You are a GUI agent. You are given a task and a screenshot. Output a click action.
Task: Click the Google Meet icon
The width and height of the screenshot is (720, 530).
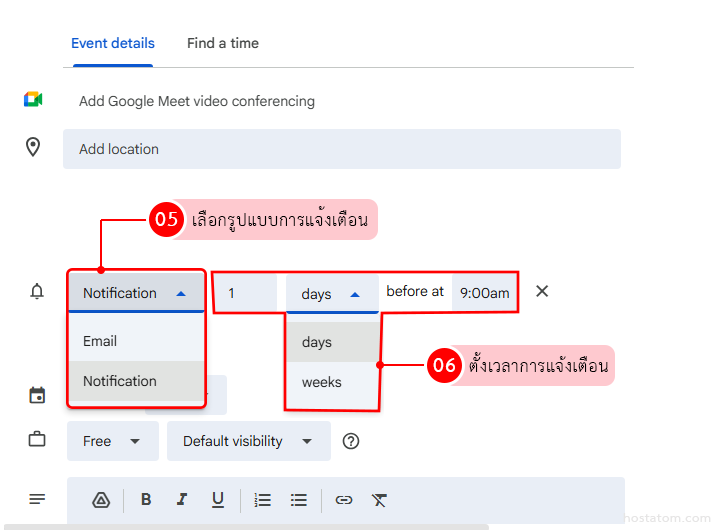pyautogui.click(x=33, y=100)
